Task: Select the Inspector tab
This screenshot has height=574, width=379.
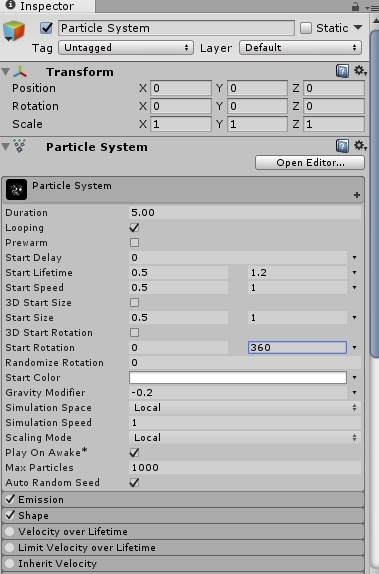Action: [48, 6]
